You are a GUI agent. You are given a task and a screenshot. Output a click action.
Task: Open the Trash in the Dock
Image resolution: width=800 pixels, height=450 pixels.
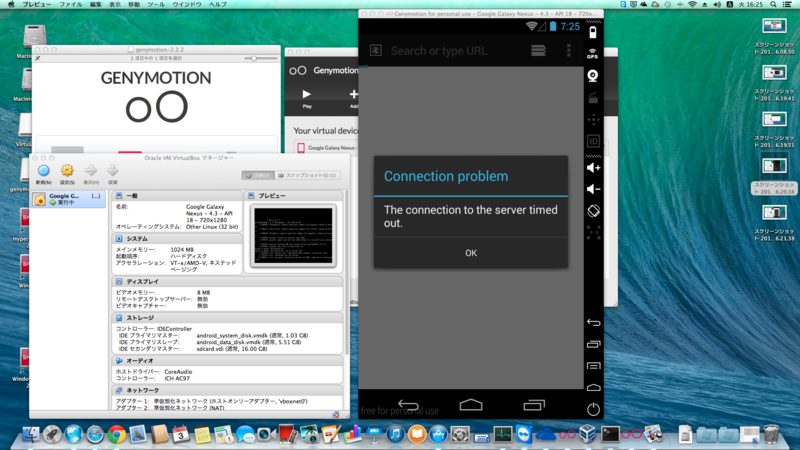(x=771, y=435)
